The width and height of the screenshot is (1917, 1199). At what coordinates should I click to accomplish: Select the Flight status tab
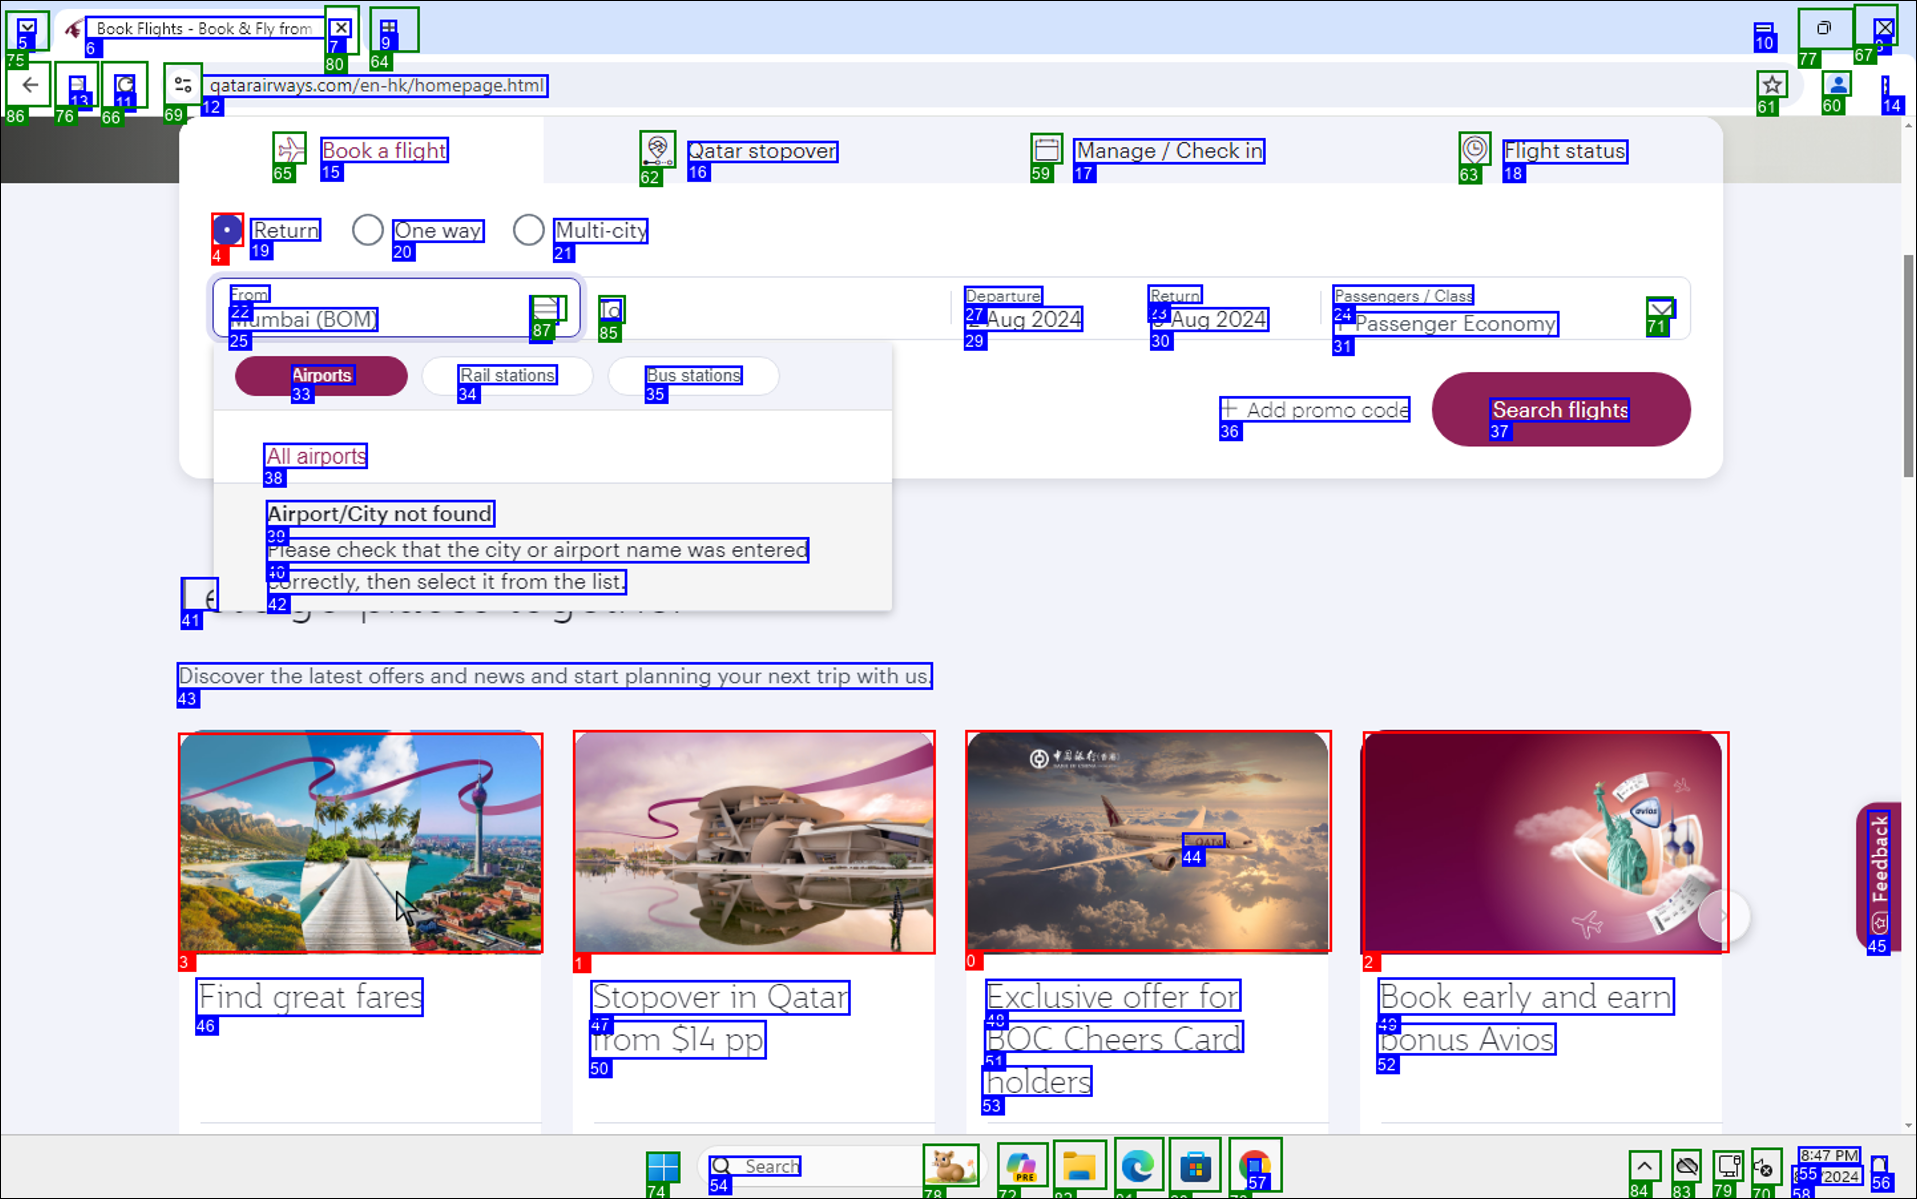[x=1543, y=150]
